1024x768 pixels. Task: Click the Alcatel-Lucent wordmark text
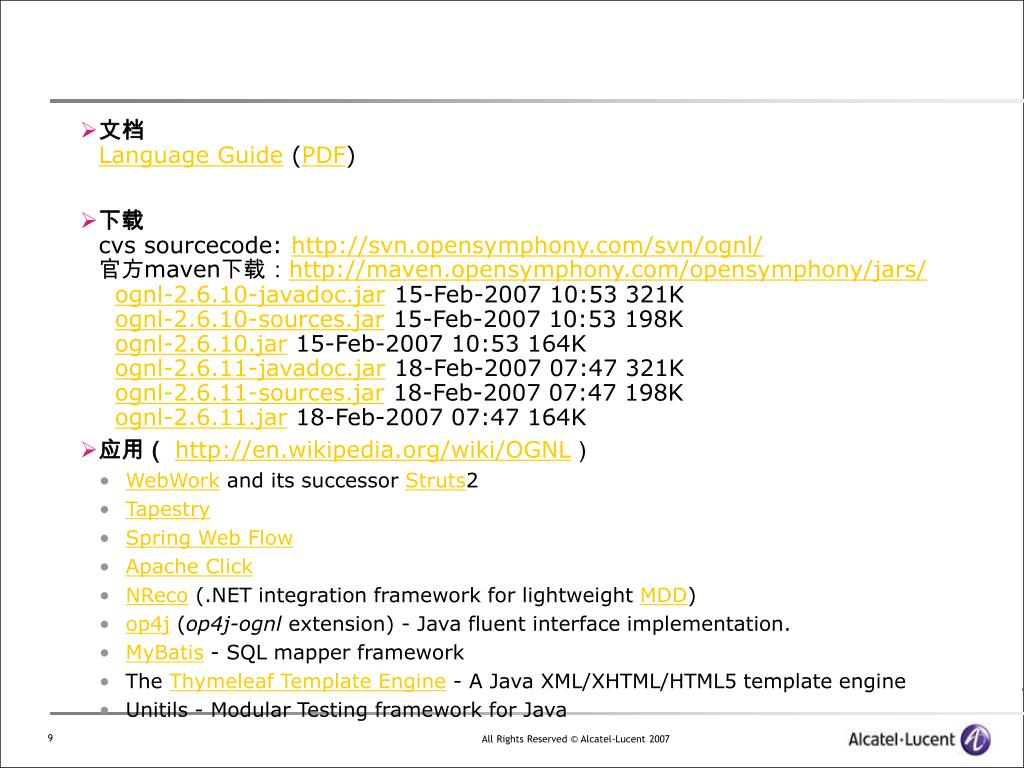pos(901,740)
